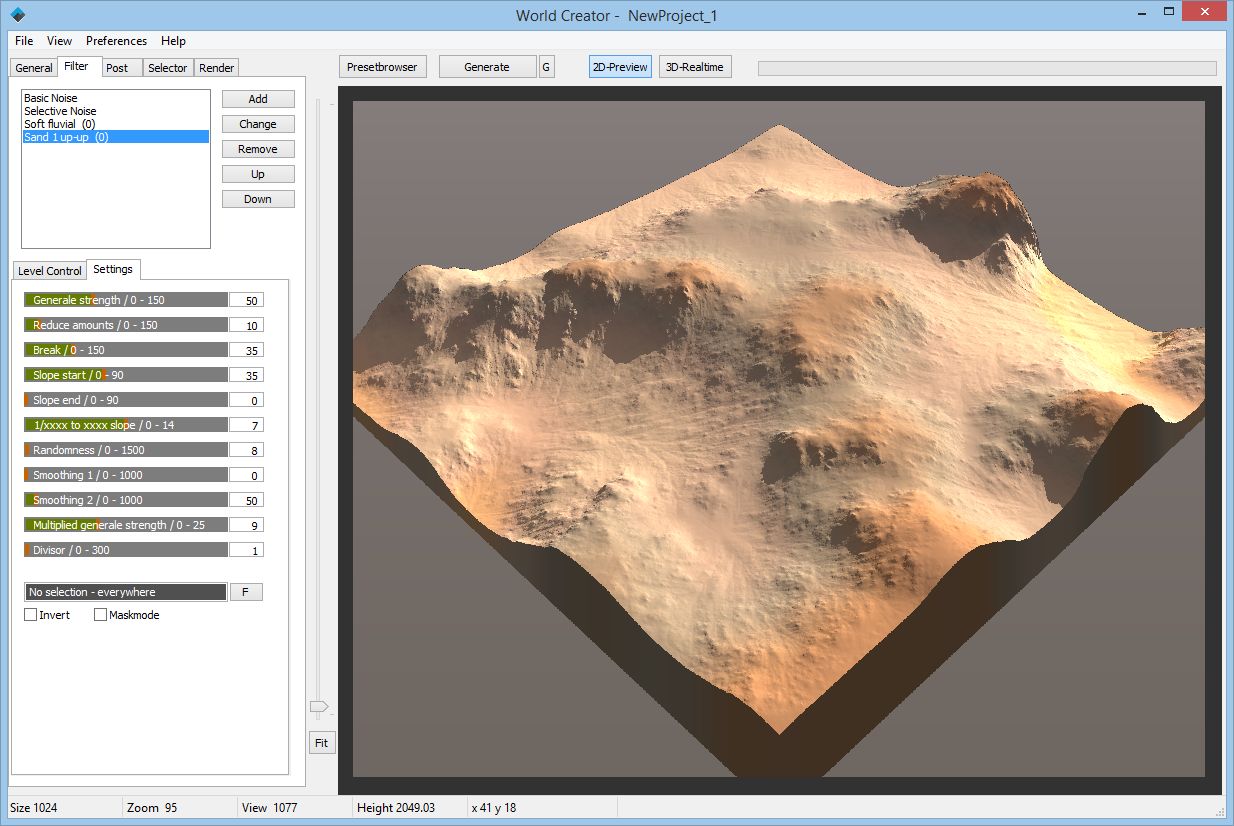This screenshot has height=826, width=1234.
Task: Remove the selected filter
Action: (257, 148)
